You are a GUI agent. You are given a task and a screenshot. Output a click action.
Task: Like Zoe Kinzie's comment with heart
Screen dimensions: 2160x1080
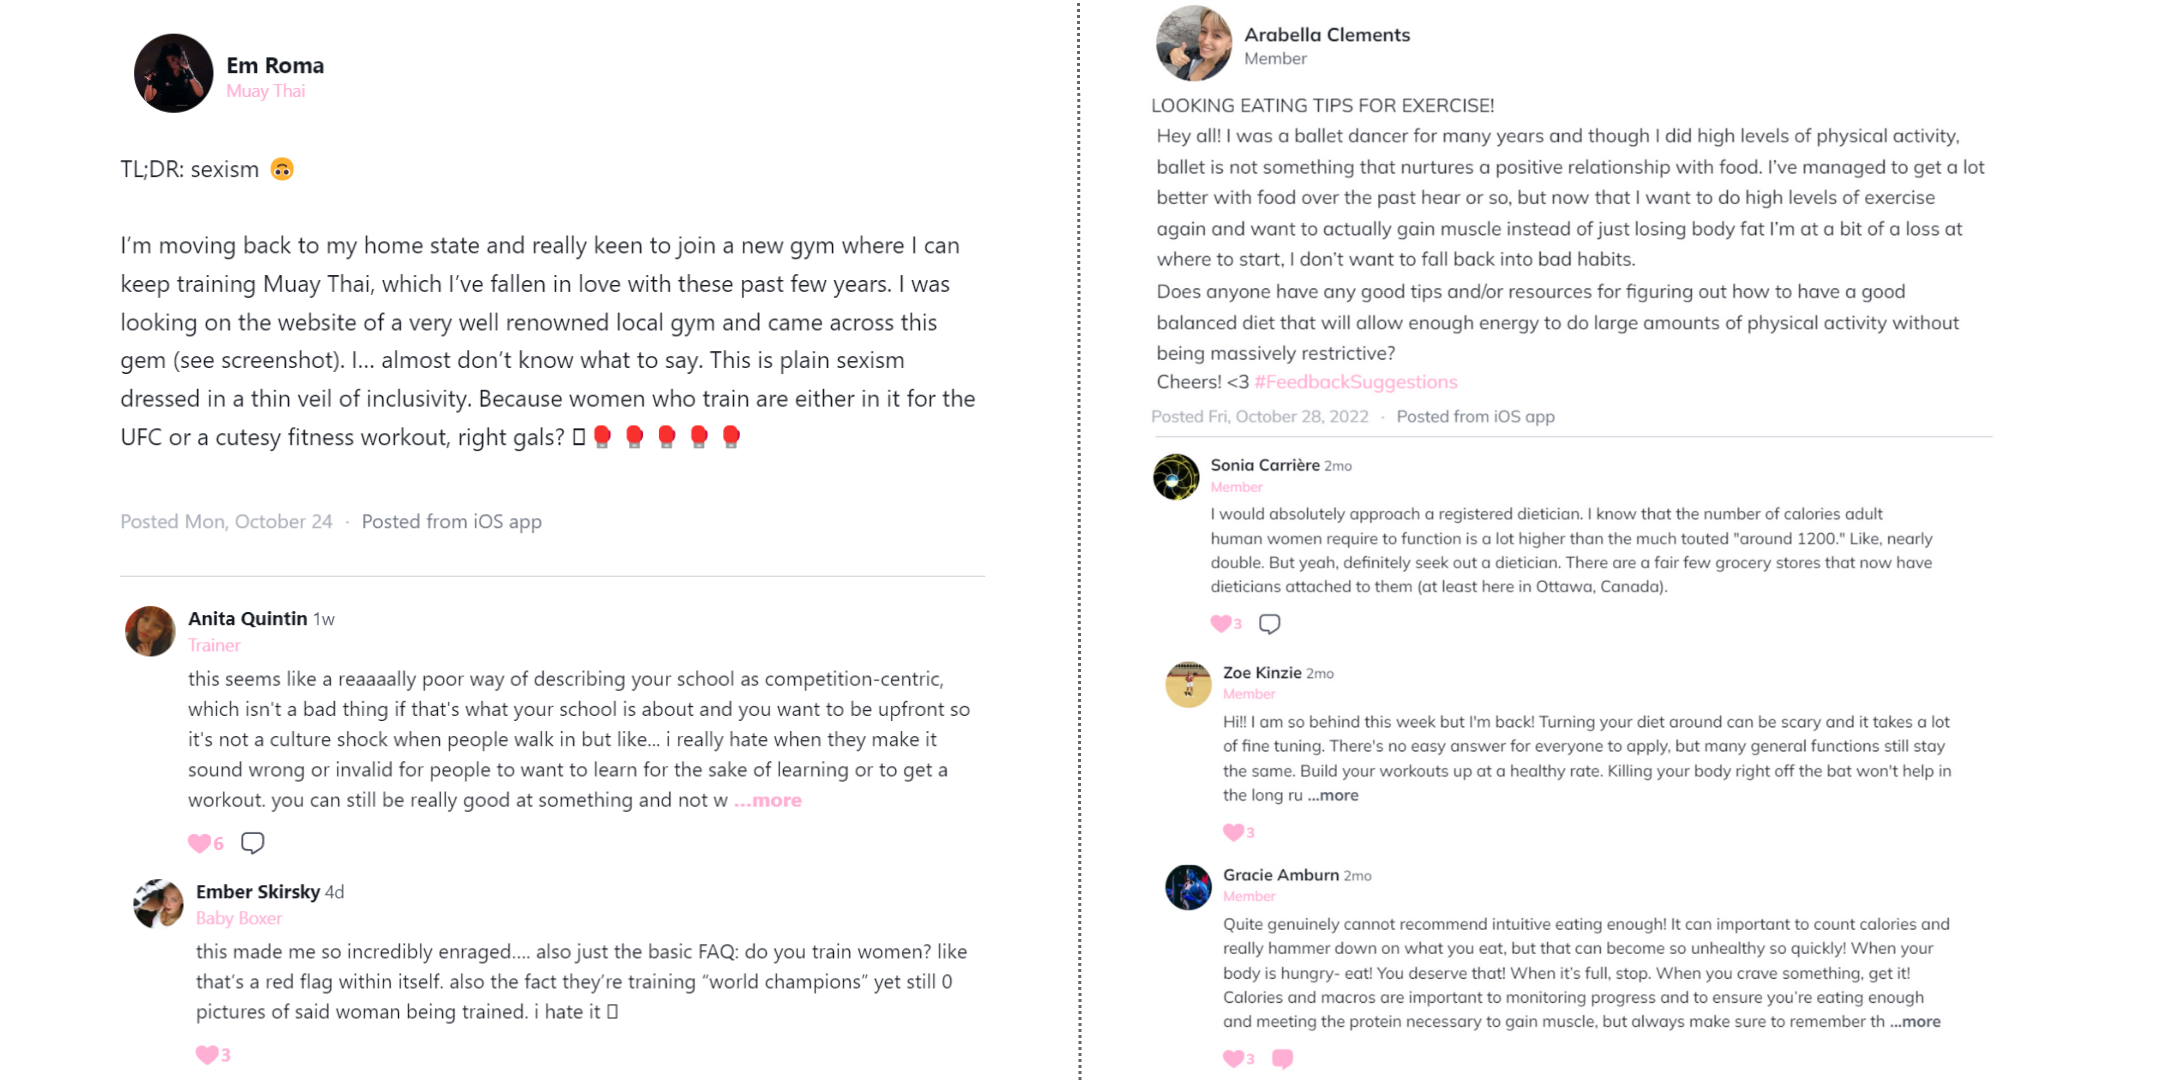(x=1234, y=832)
